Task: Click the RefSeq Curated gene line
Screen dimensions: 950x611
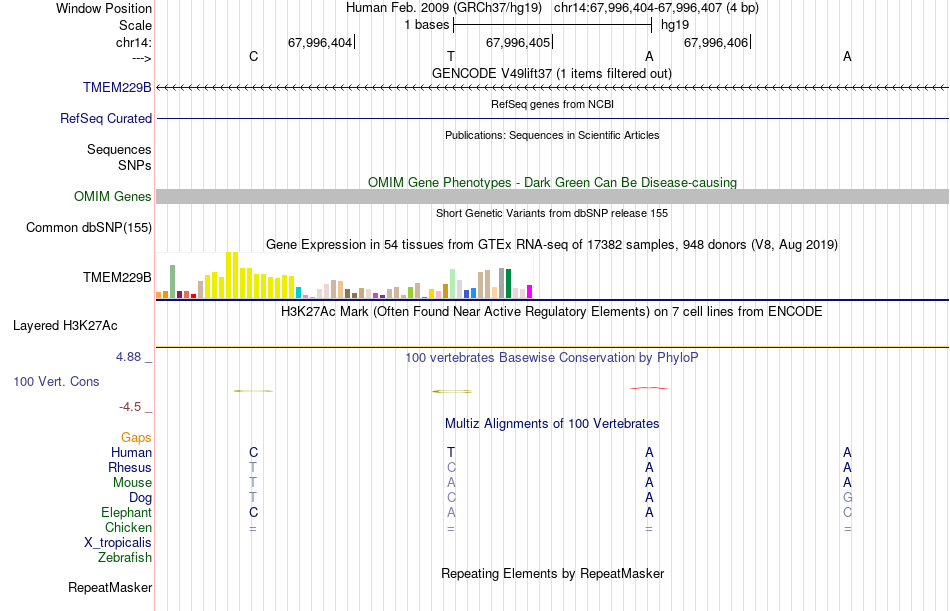Action: (553, 118)
